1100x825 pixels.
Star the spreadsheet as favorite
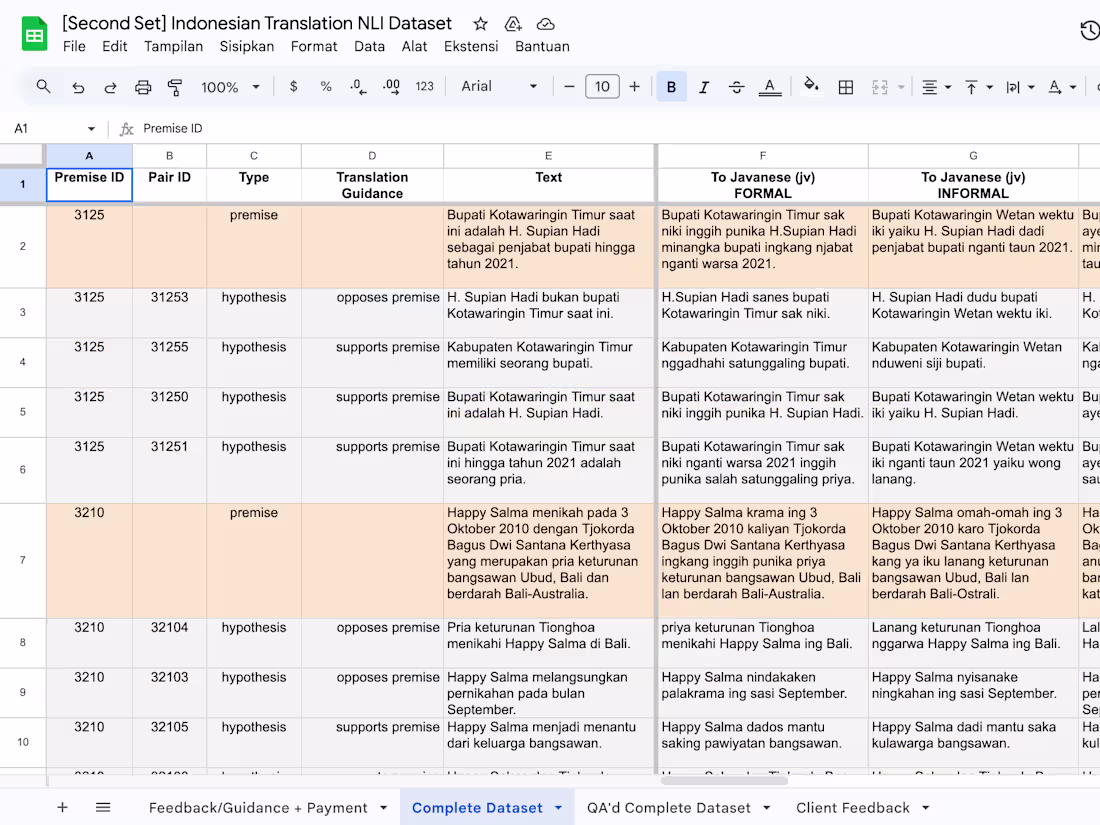pos(479,23)
